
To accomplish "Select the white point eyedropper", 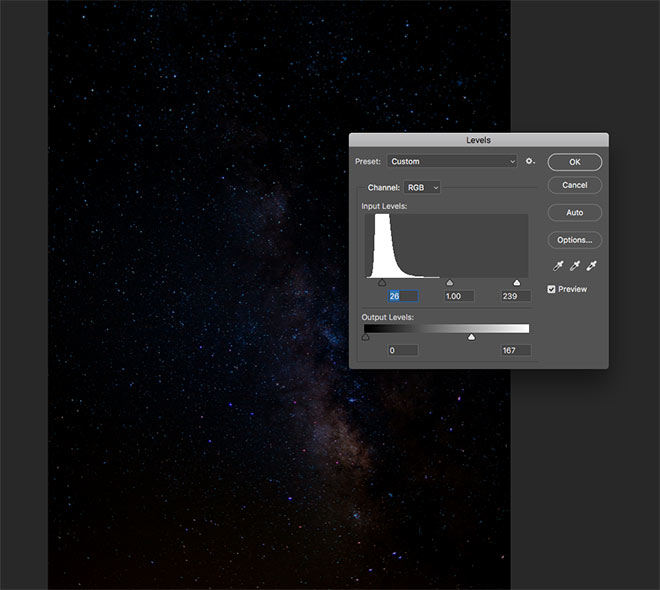I will click(591, 266).
